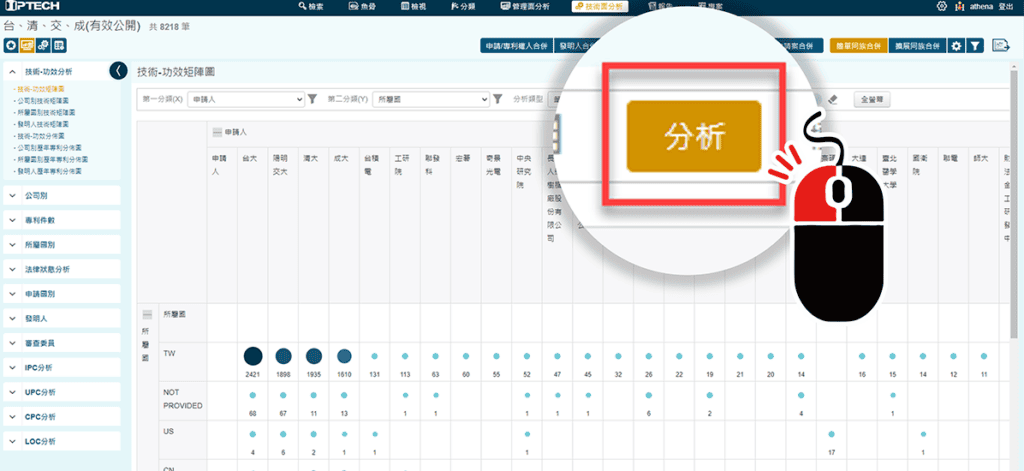
Task: Click the filter icon next to 第二分類 dropdown
Action: click(498, 99)
